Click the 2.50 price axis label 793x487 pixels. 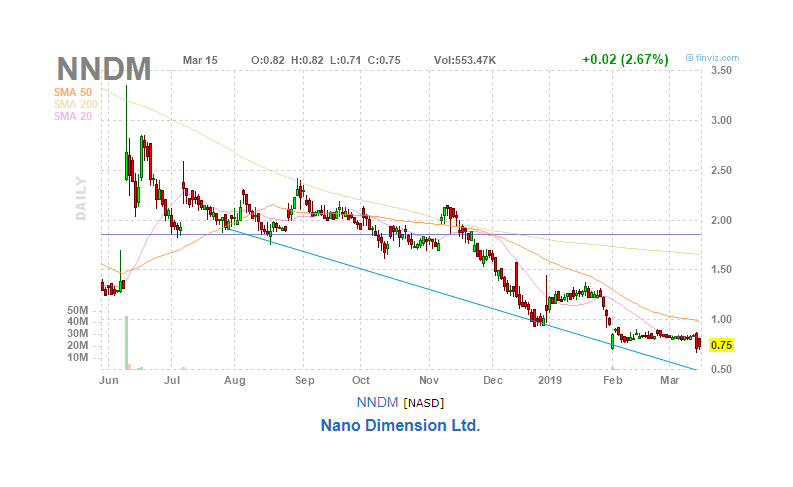721,170
